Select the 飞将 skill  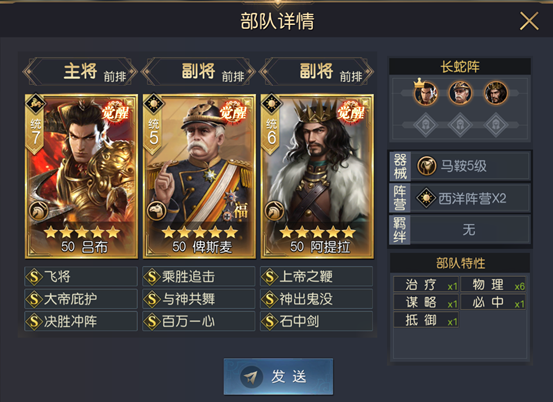pos(81,276)
